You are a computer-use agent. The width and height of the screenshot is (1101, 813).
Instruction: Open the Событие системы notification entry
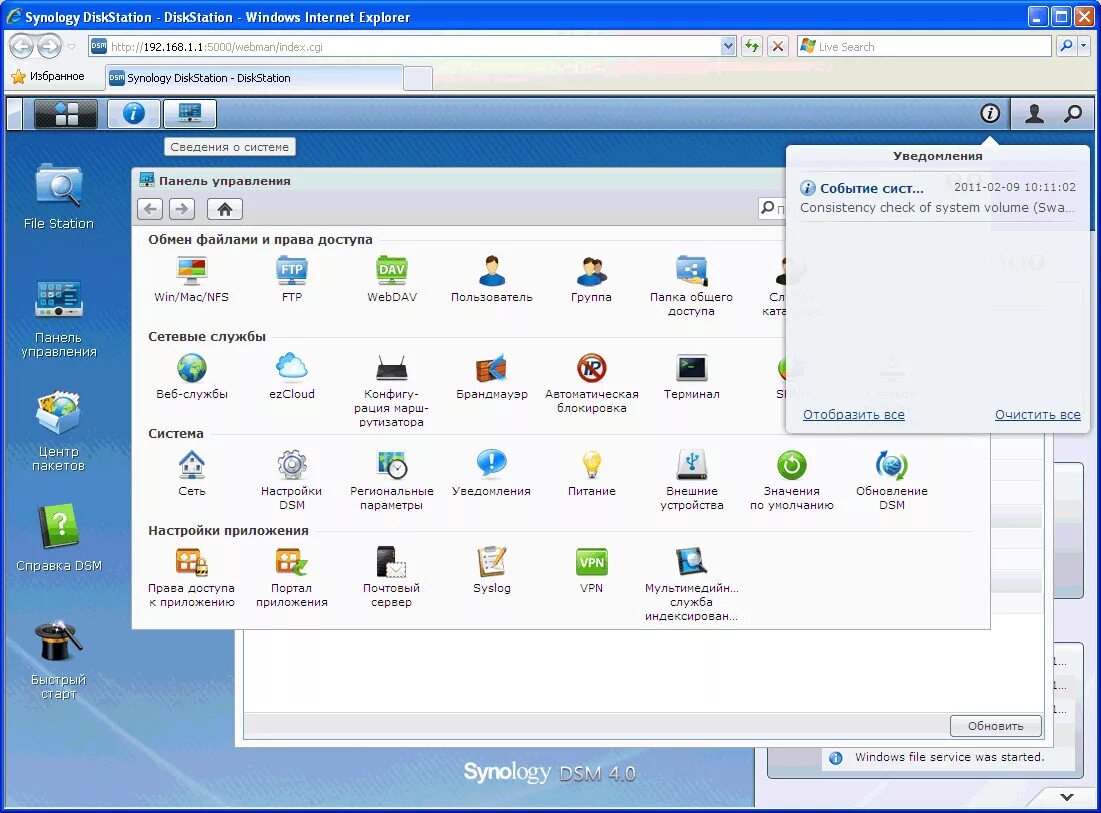937,197
